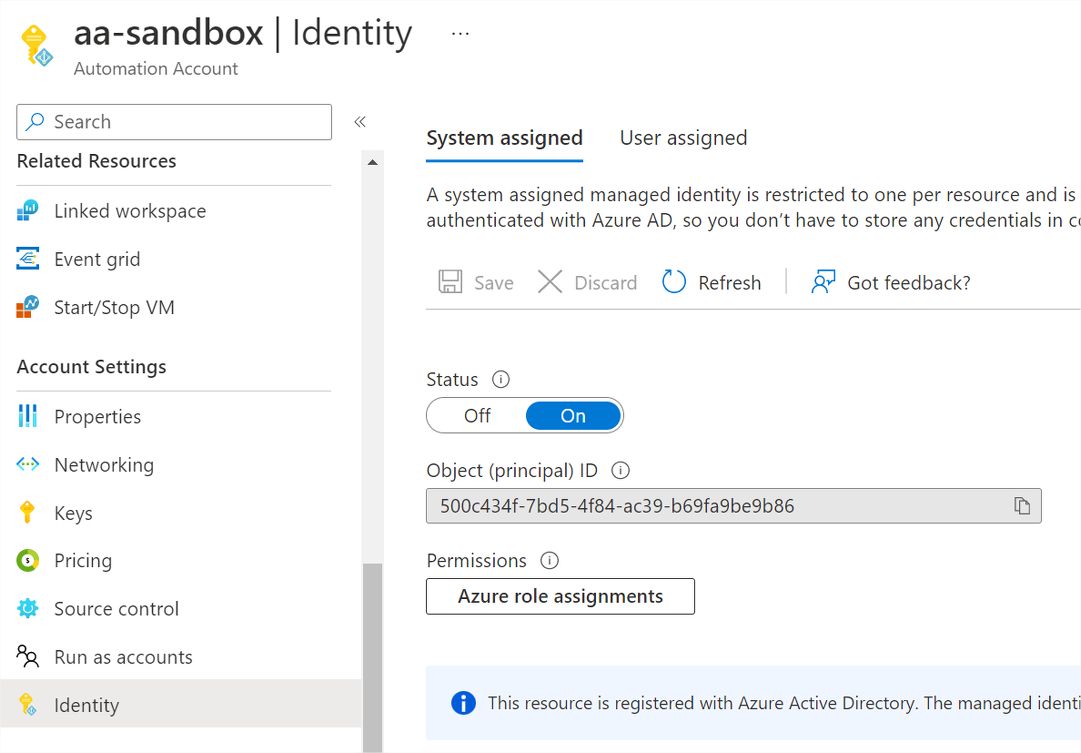Collapse the sidebar with the double chevron
The image size is (1081, 753).
tap(360, 122)
